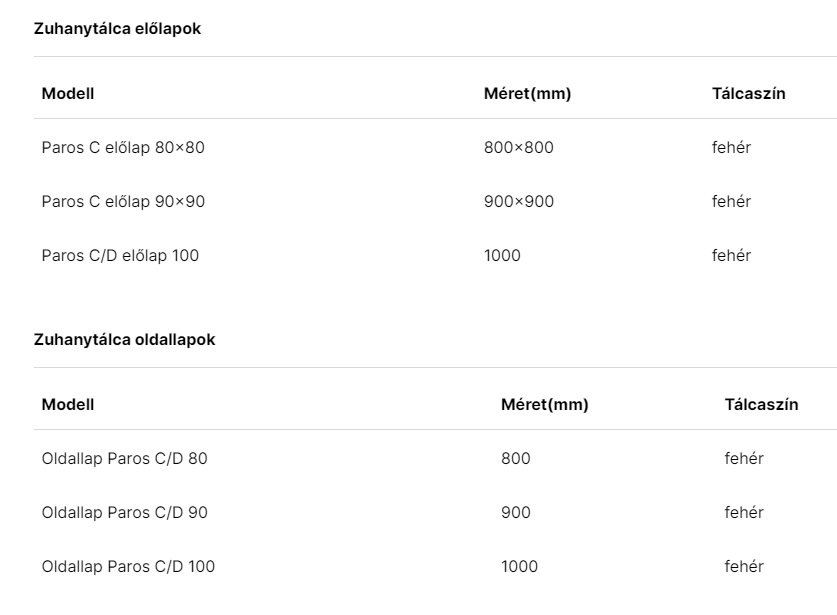This screenshot has width=837, height=615.
Task: Select Modell header in the előlapok table
Action: (68, 94)
